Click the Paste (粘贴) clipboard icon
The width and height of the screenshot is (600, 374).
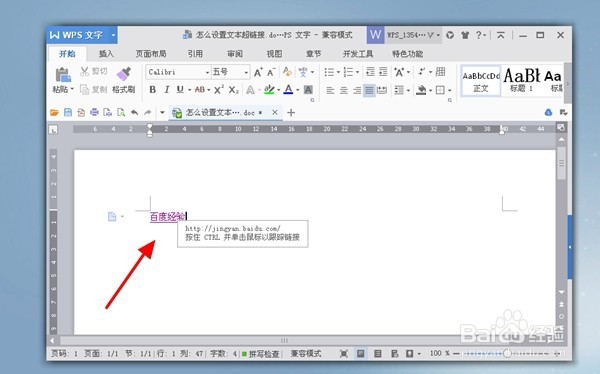63,75
